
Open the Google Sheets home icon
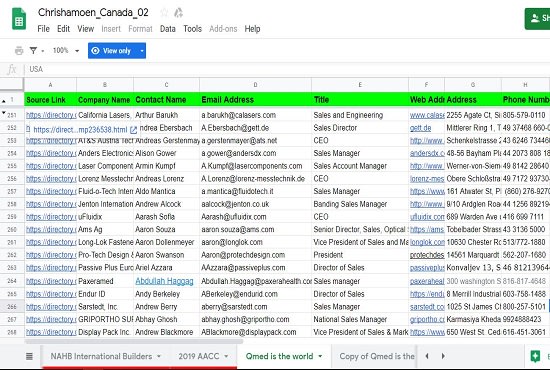pos(19,19)
